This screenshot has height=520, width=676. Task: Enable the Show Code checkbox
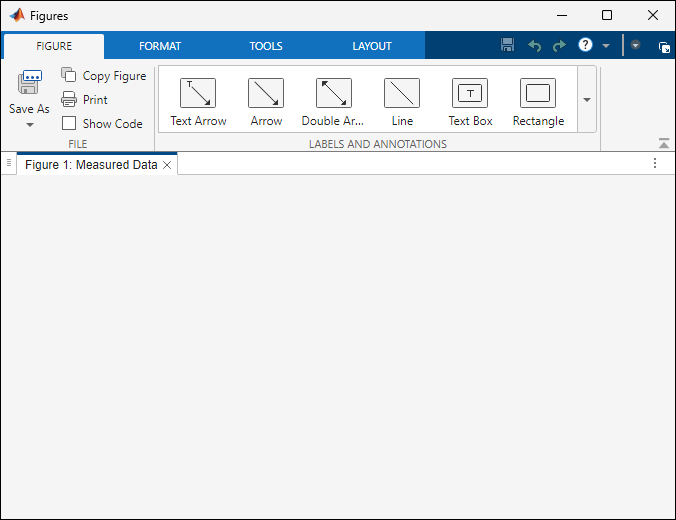pyautogui.click(x=69, y=123)
